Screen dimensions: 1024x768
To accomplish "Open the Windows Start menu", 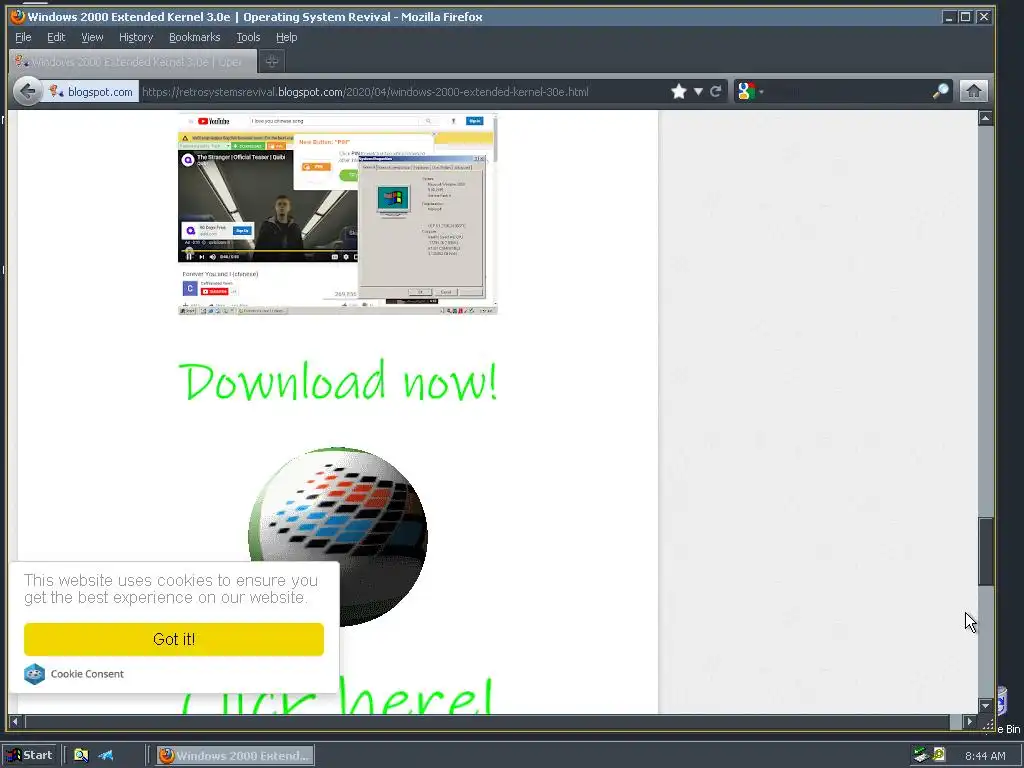I will click(x=29, y=755).
